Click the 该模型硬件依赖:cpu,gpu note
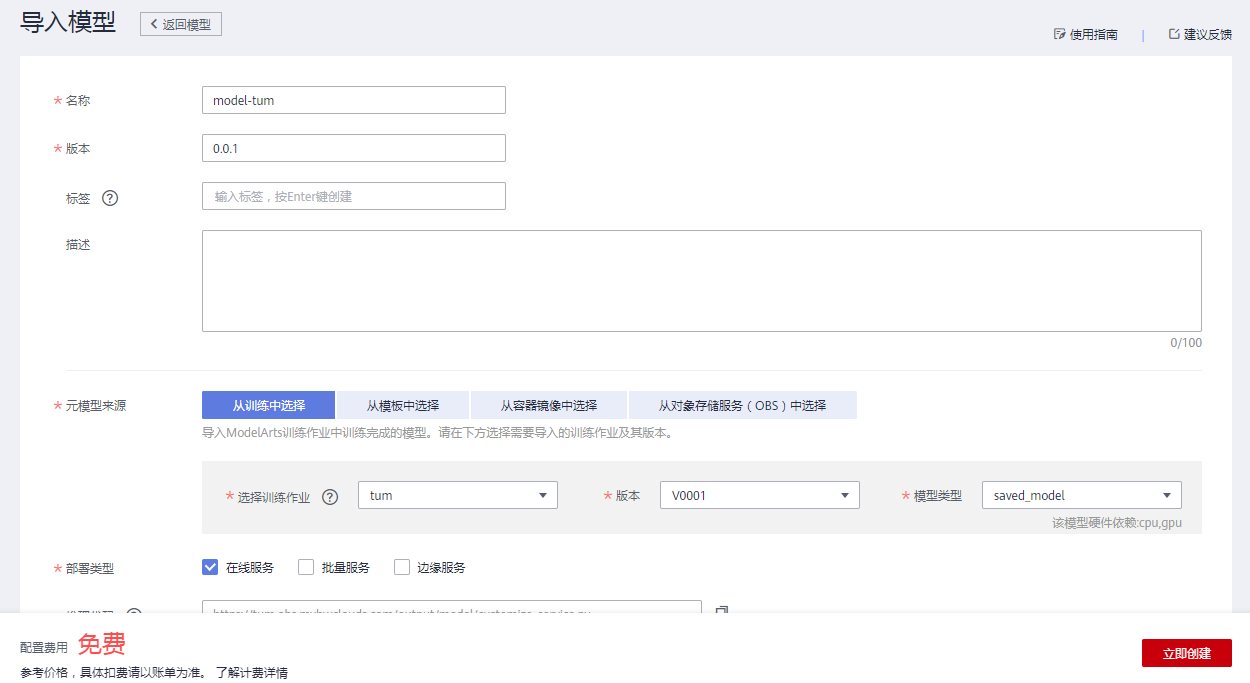1250x683 pixels. (x=1117, y=522)
